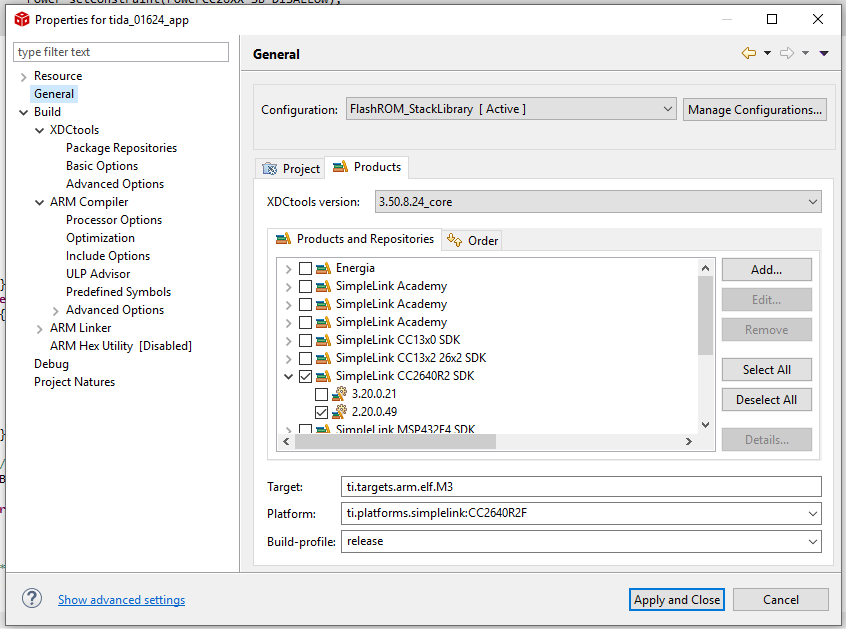Collapse the XDCtools tree node
Image resolution: width=846 pixels, height=629 pixels.
pos(39,130)
